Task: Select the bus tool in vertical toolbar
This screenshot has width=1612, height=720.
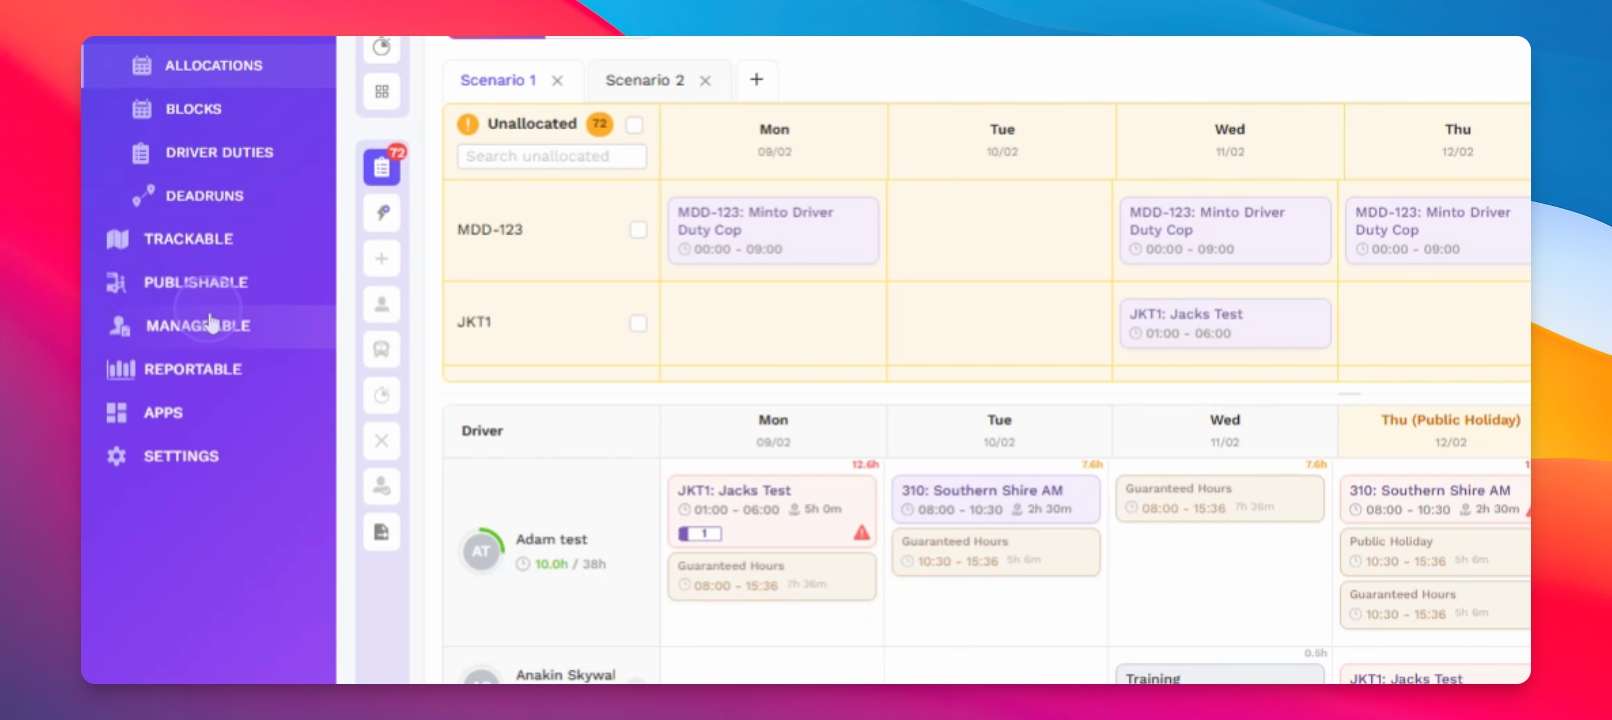Action: 382,350
